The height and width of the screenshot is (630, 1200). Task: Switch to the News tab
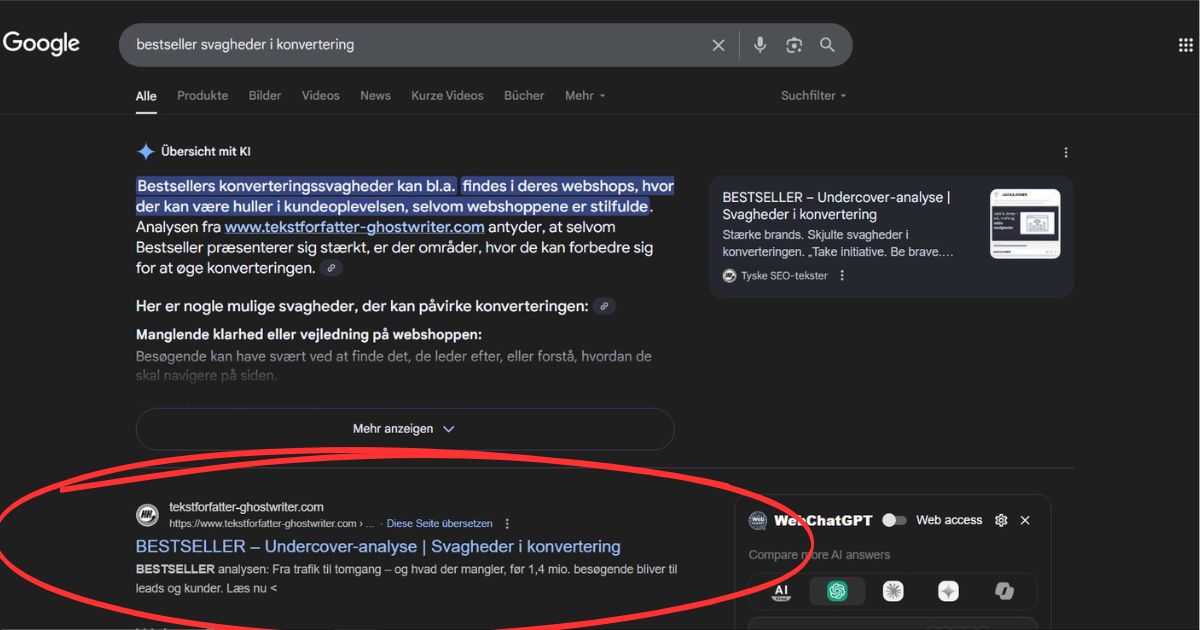click(375, 96)
